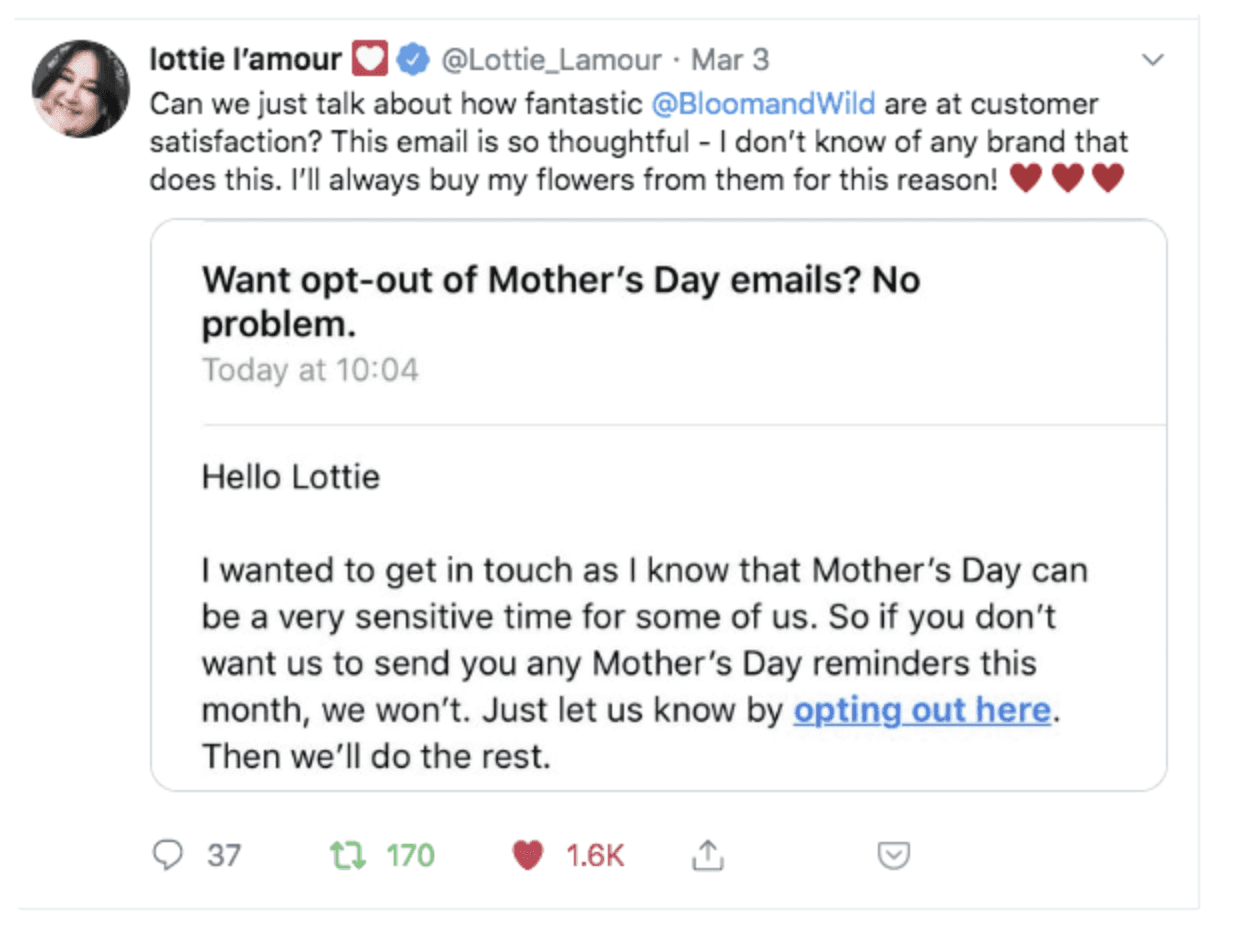The image size is (1234, 940).
Task: Click the share upload arrow icon
Action: pyautogui.click(x=707, y=854)
